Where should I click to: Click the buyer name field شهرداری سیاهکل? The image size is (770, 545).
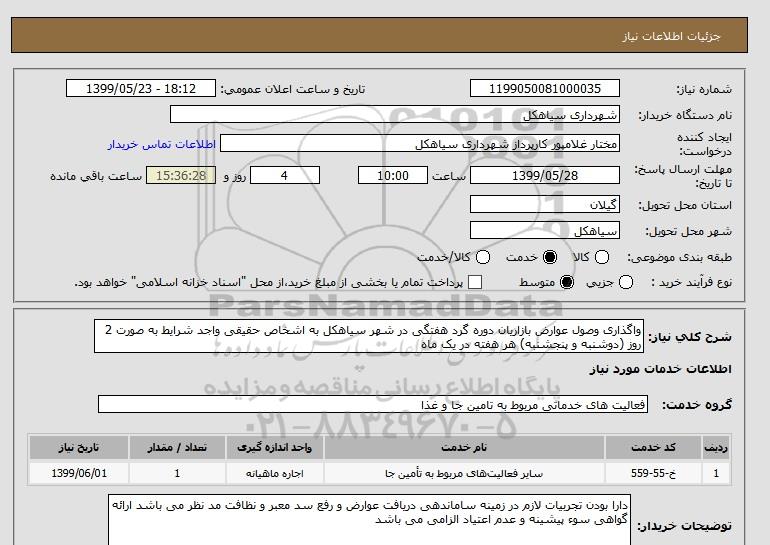(394, 114)
